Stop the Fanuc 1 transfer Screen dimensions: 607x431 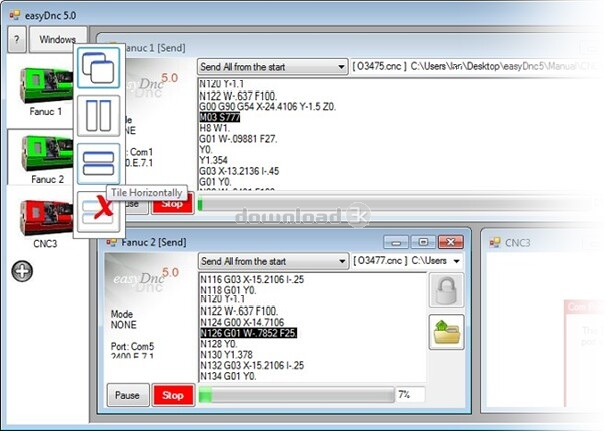(173, 204)
